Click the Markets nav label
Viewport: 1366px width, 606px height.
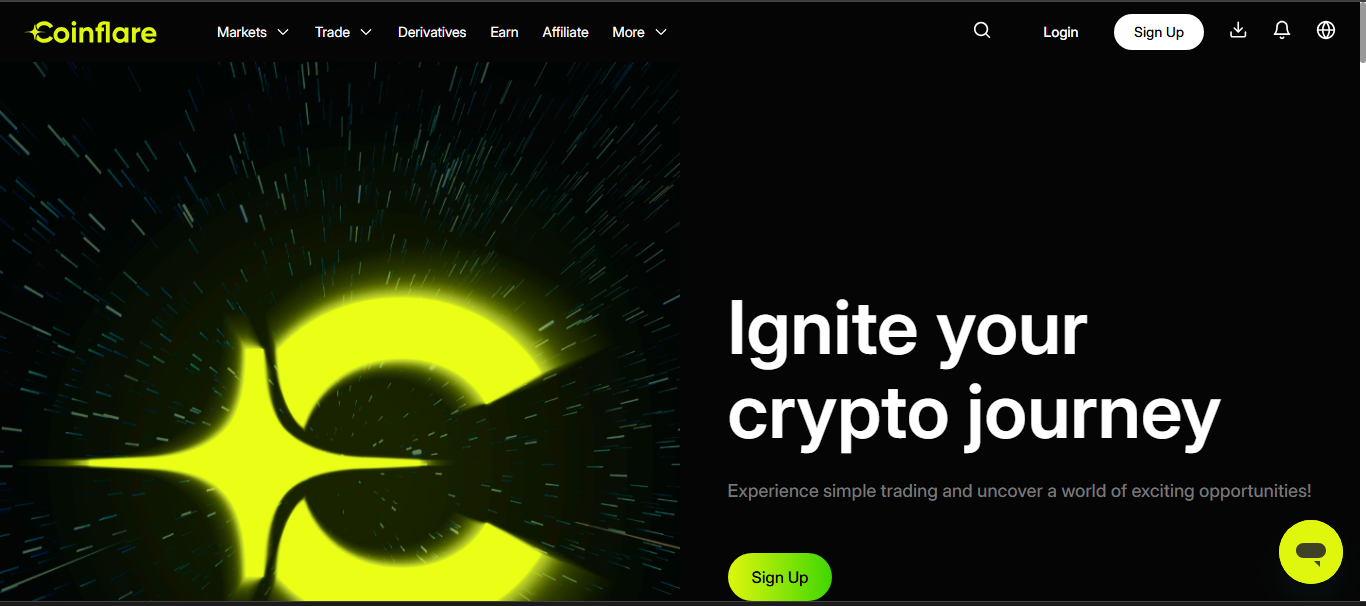[242, 32]
